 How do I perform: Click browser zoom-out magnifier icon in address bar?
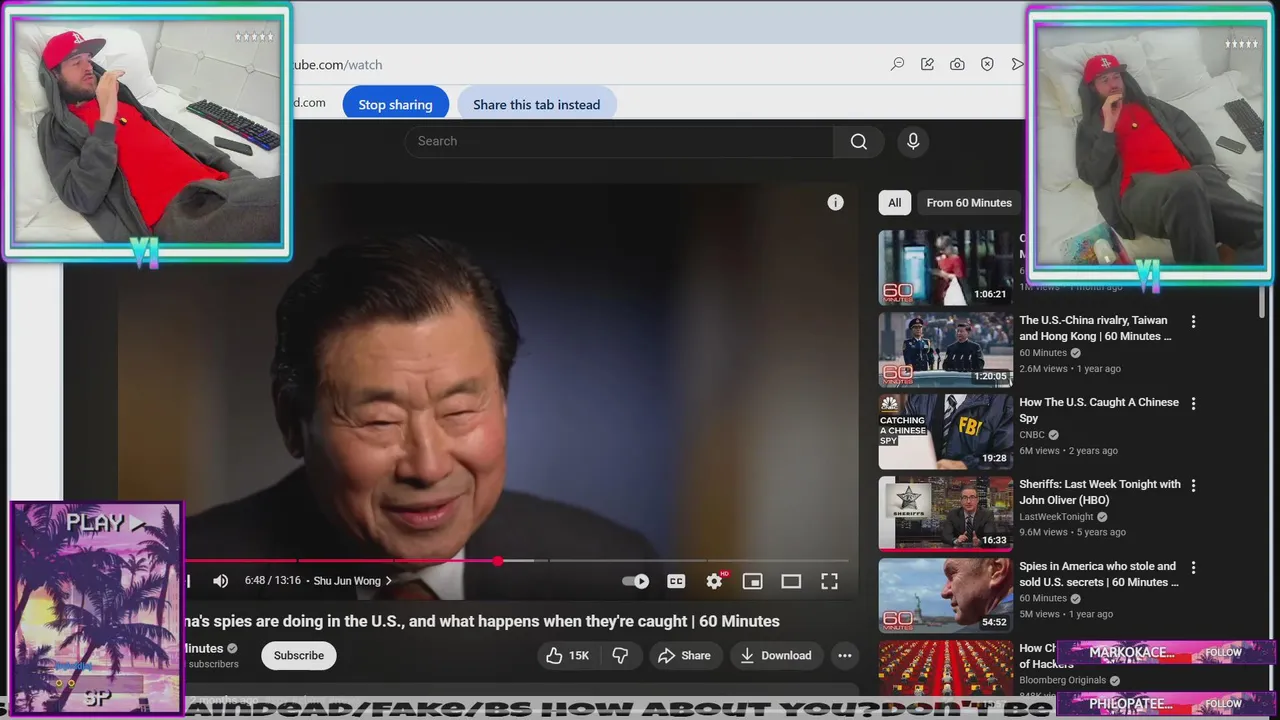(897, 64)
